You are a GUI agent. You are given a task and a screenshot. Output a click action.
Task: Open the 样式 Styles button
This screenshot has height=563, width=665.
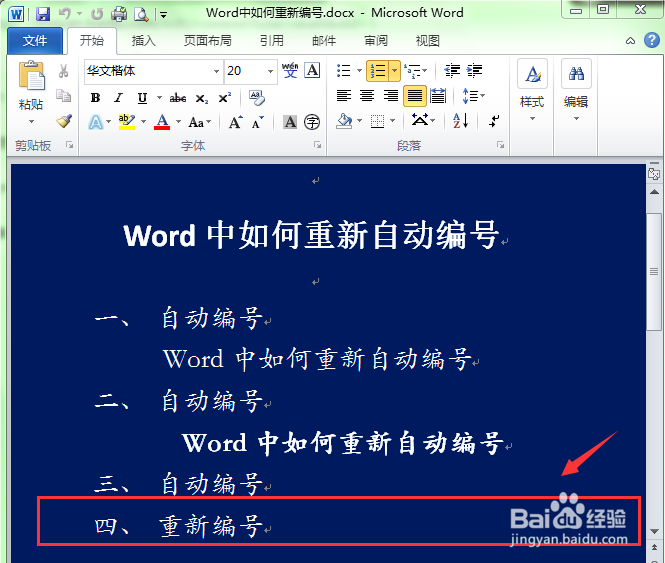532,91
